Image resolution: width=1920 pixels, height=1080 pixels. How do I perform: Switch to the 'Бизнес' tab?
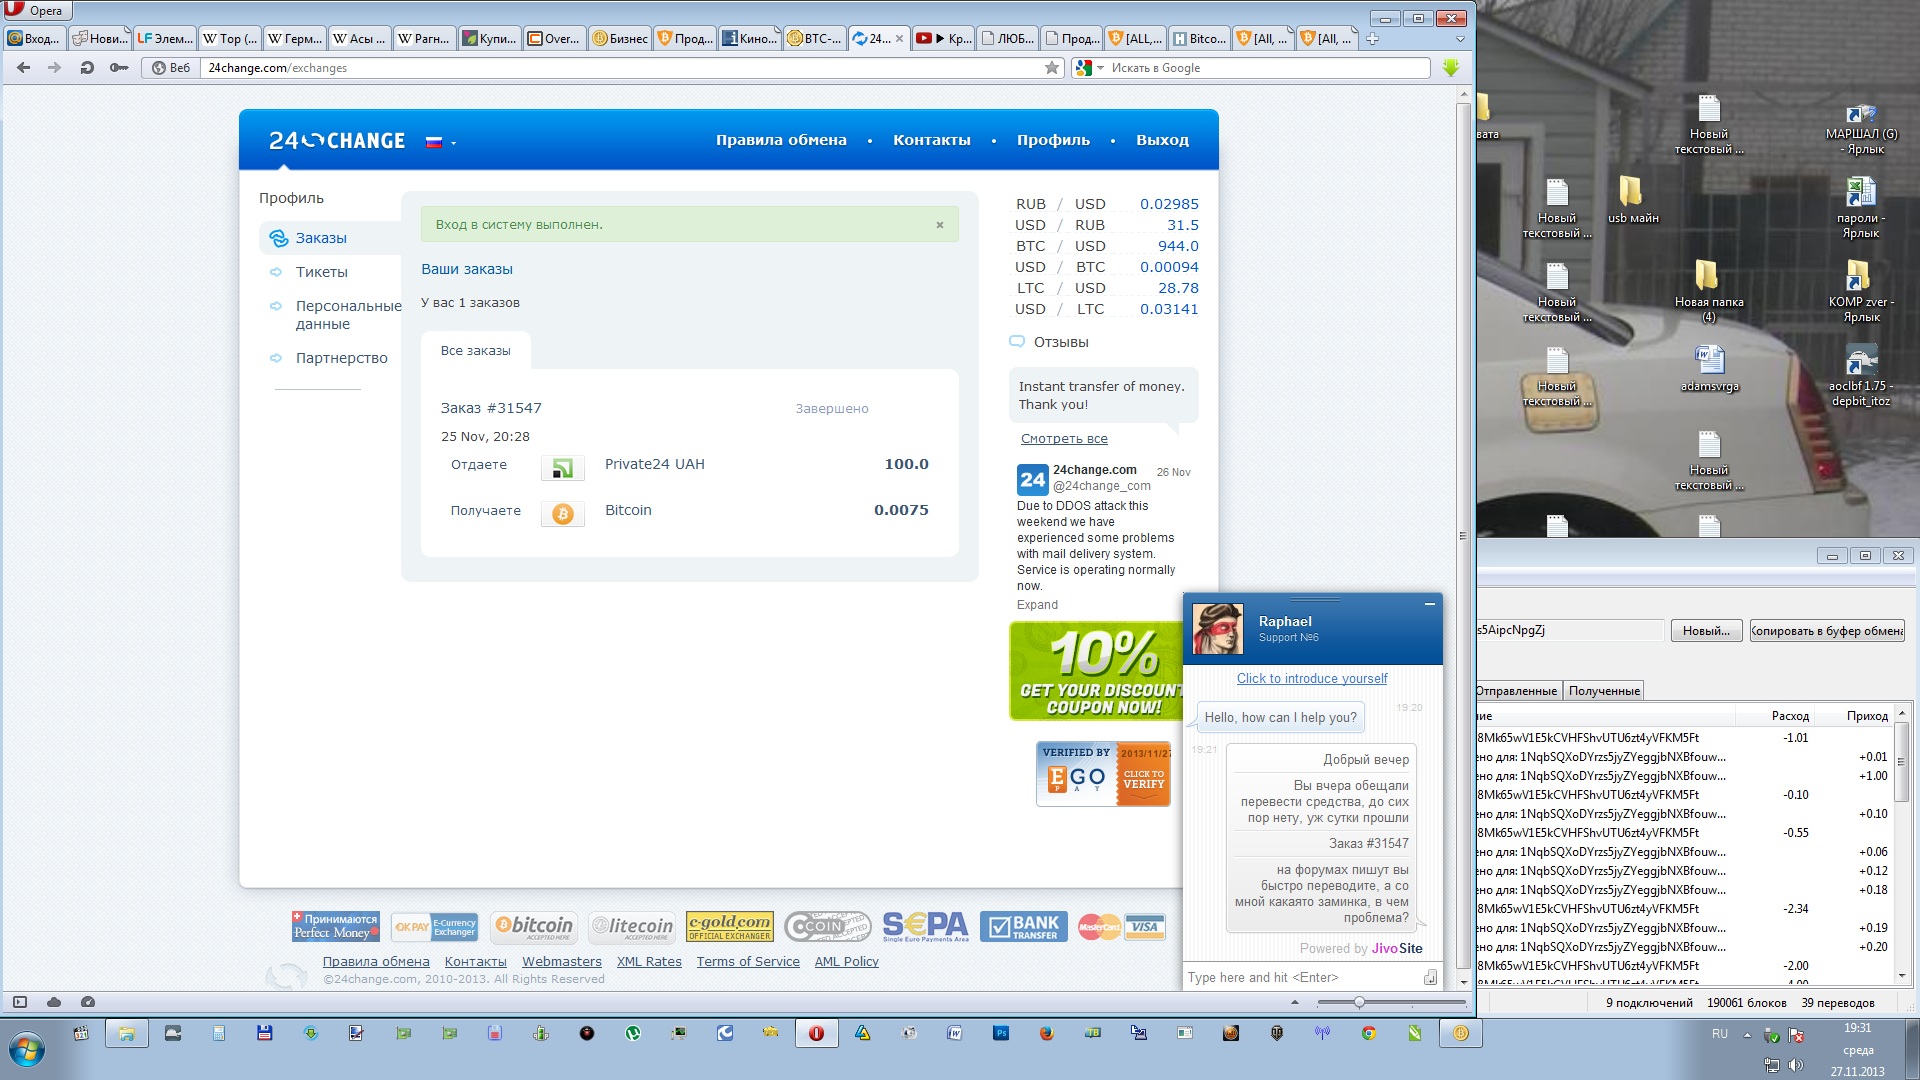620,39
